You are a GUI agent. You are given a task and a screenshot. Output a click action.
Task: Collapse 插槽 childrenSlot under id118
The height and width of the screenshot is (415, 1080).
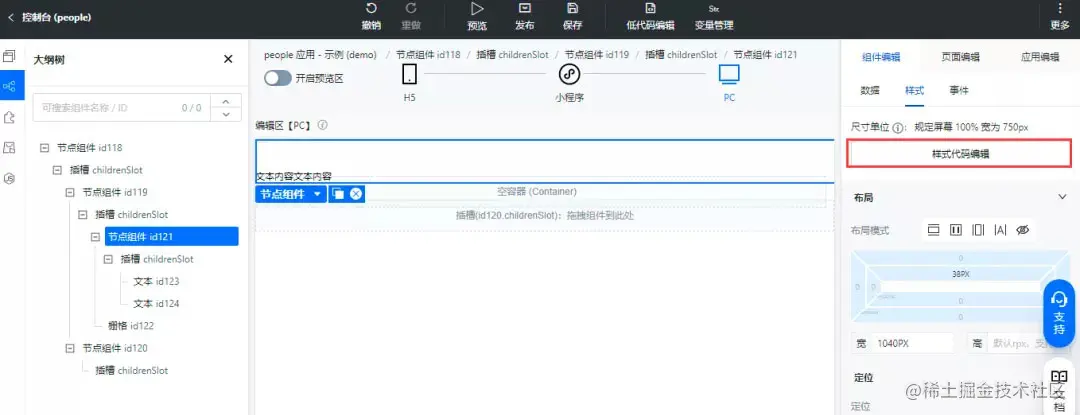coord(57,169)
